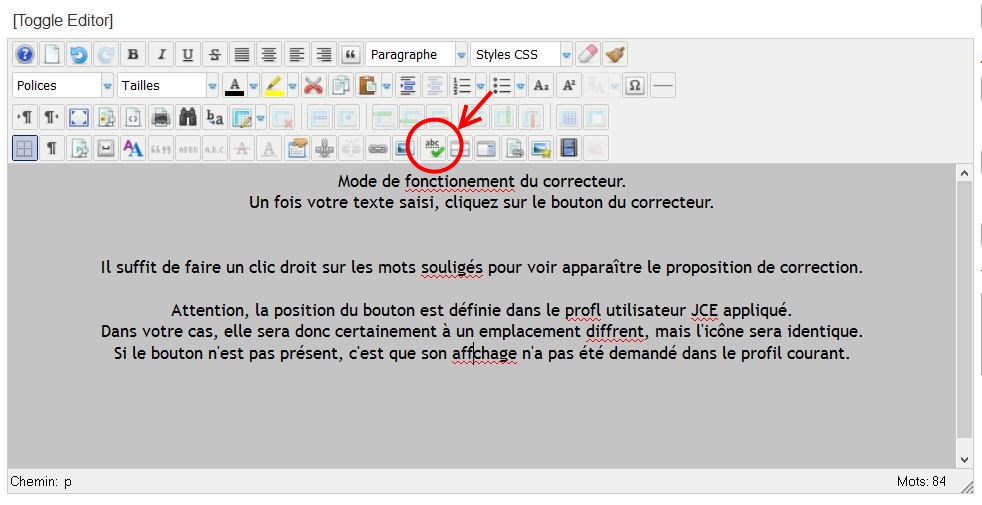Cut selection with the scissors icon
Image resolution: width=982 pixels, height=505 pixels.
click(313, 85)
